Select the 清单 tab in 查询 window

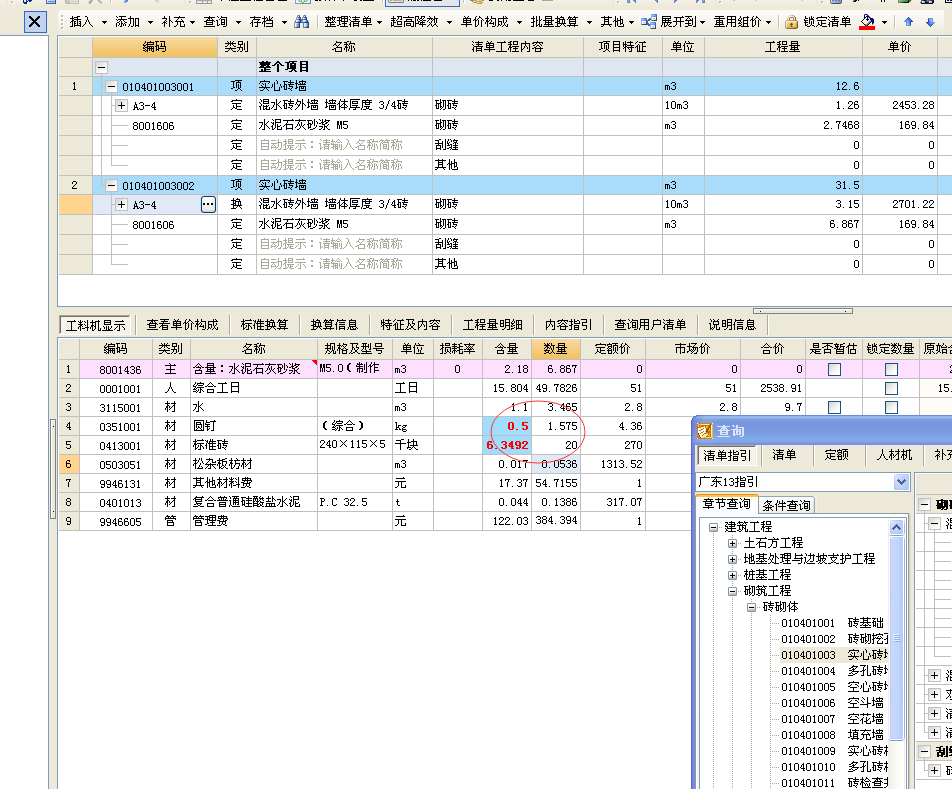tap(784, 455)
